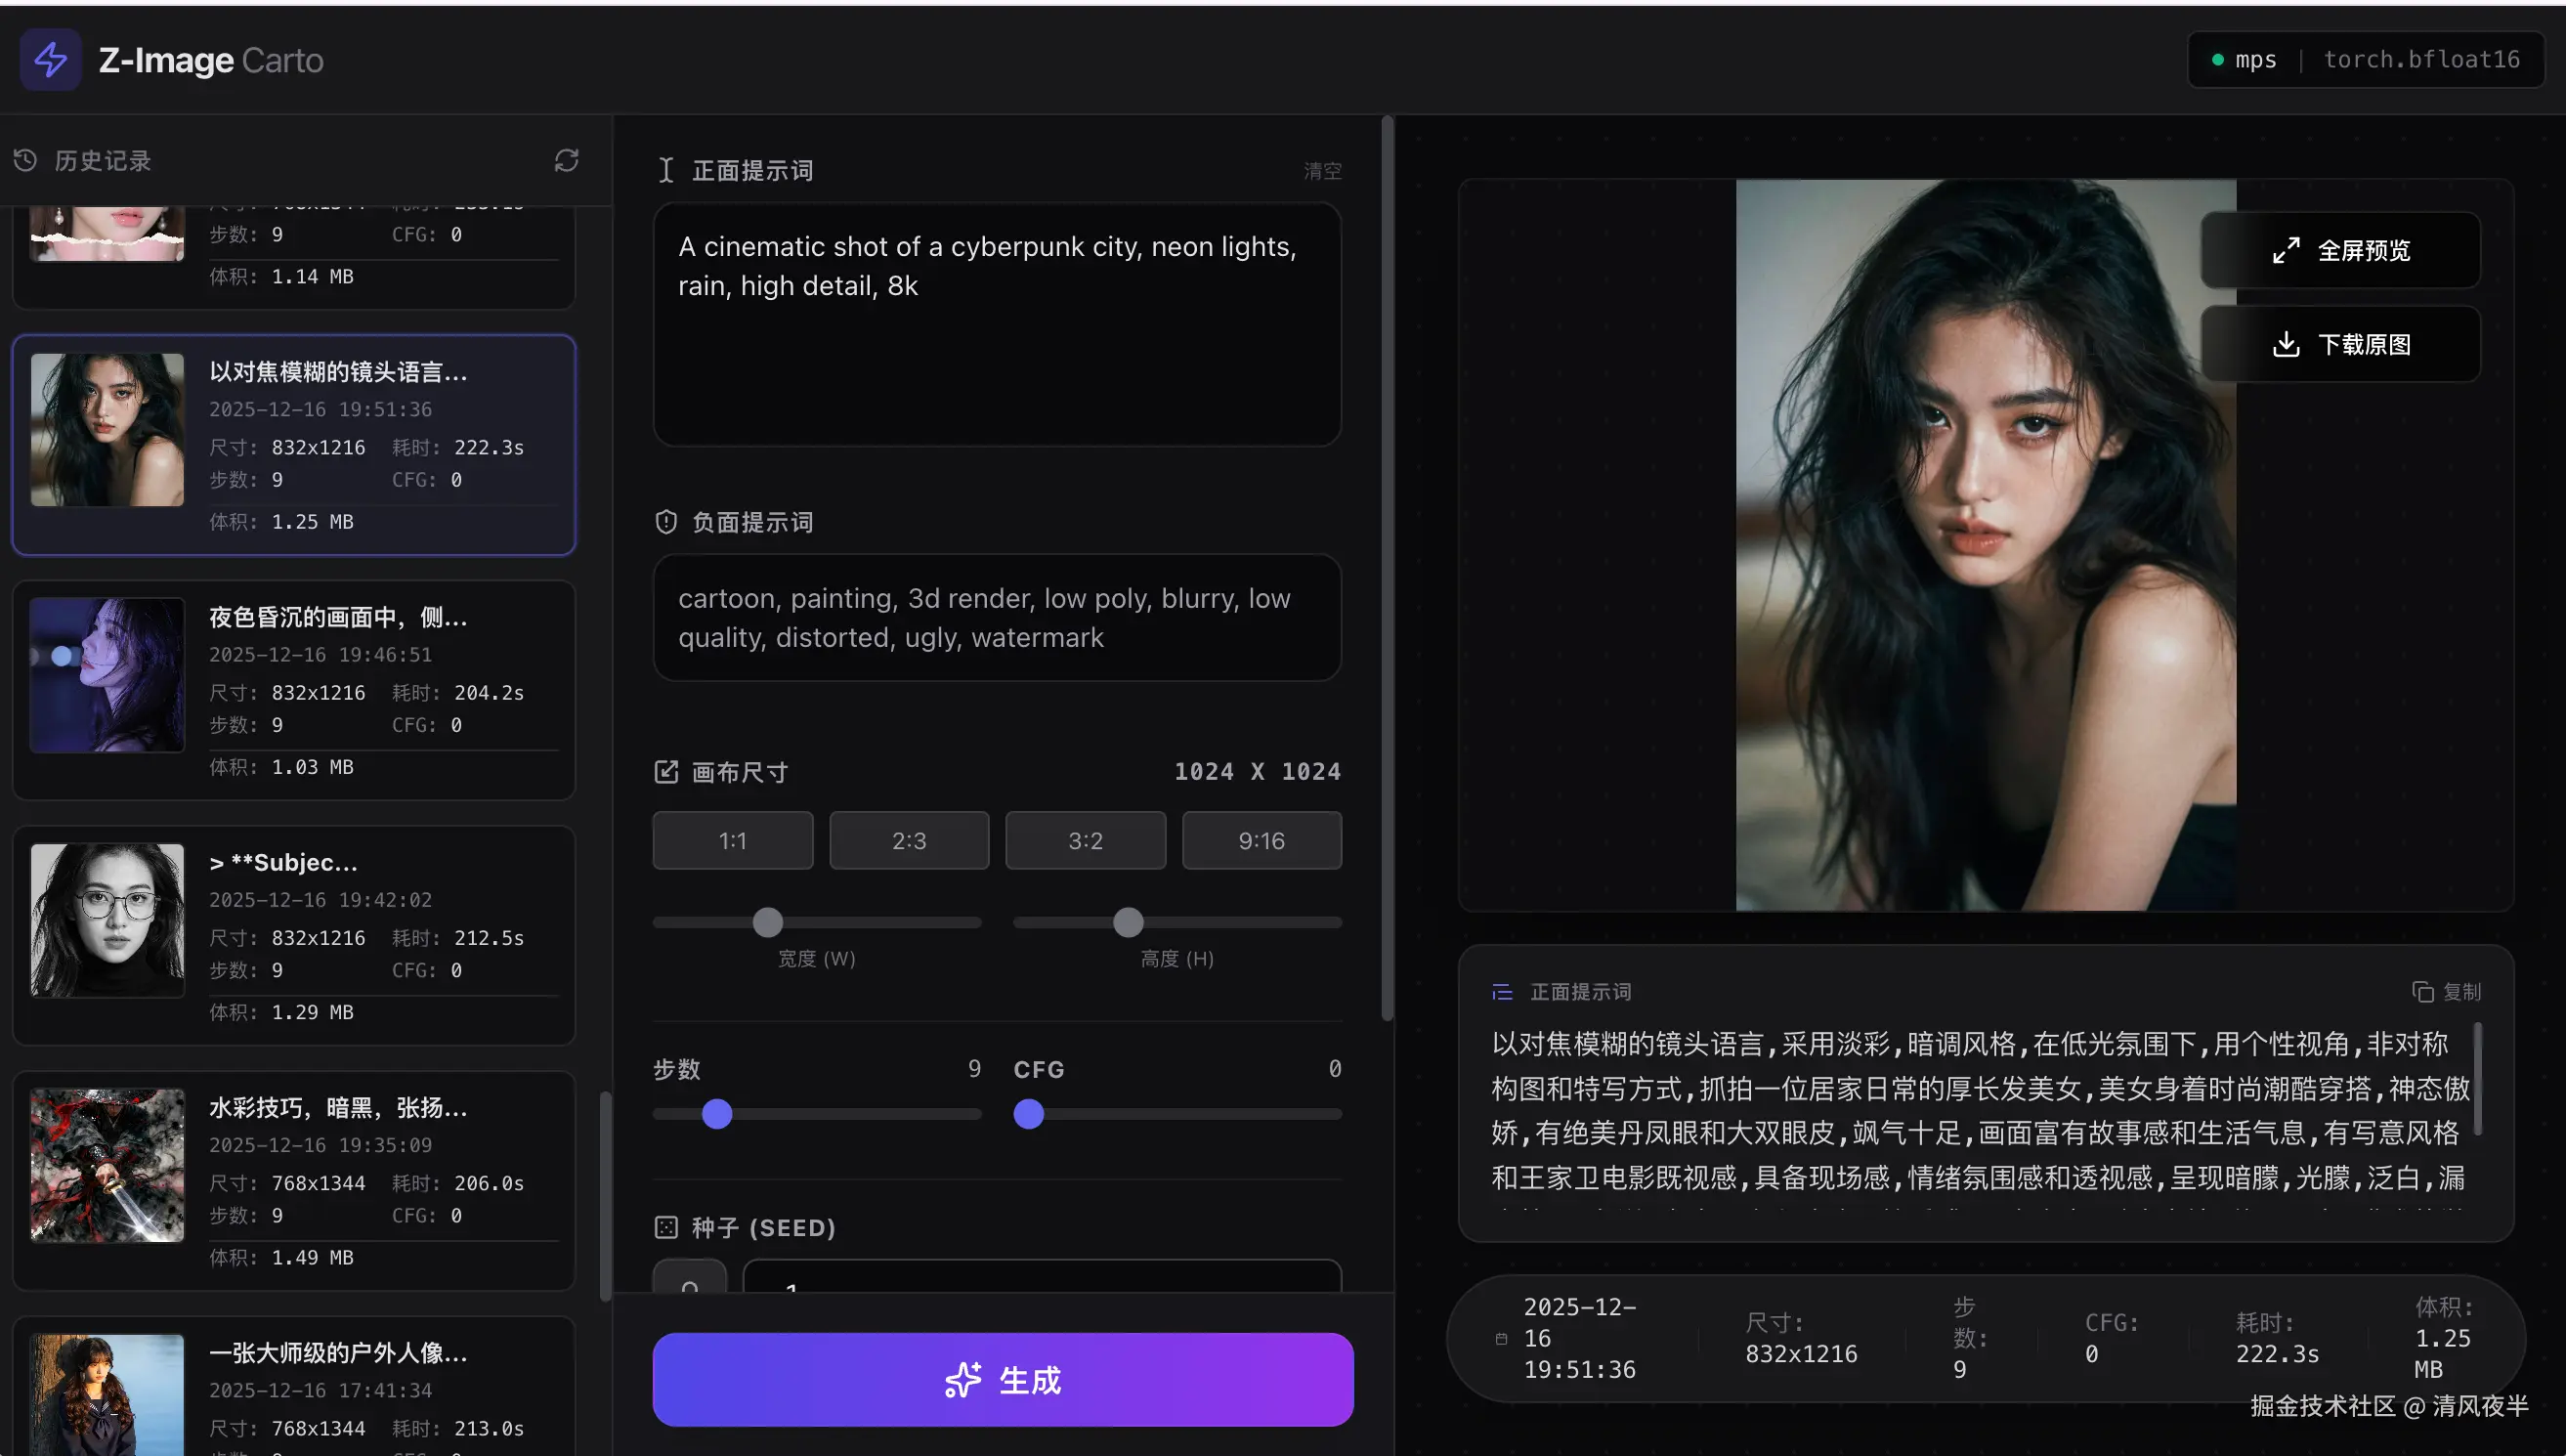
Task: Click the 全屏预览 fullscreen preview button
Action: pyautogui.click(x=2340, y=250)
